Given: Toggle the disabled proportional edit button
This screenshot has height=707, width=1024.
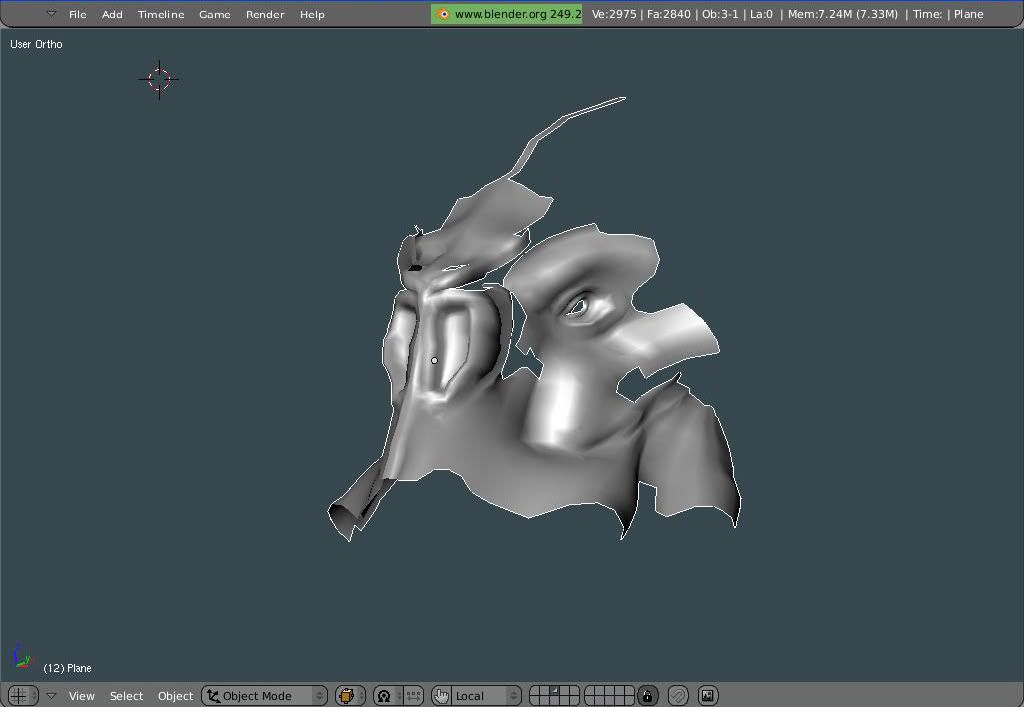Looking at the screenshot, I should 678,696.
